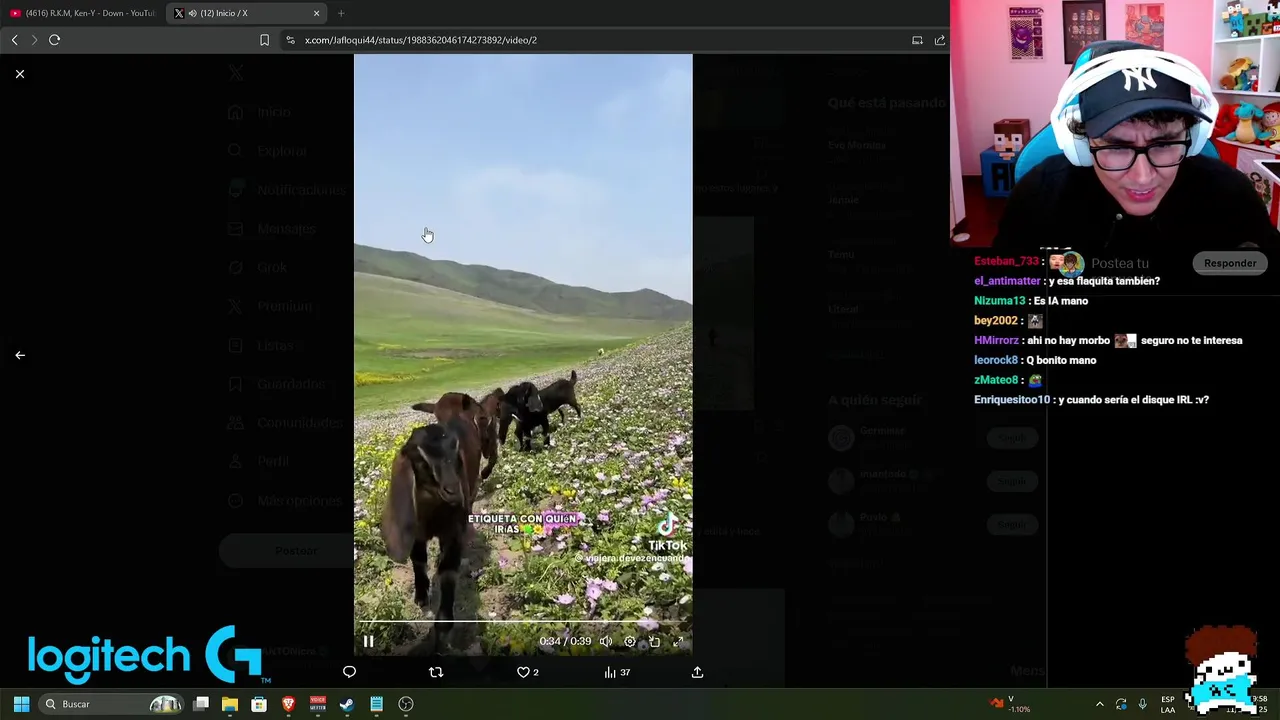
Task: Switch to the R.K.M, Ken-Y YouTube tab
Action: coord(82,13)
